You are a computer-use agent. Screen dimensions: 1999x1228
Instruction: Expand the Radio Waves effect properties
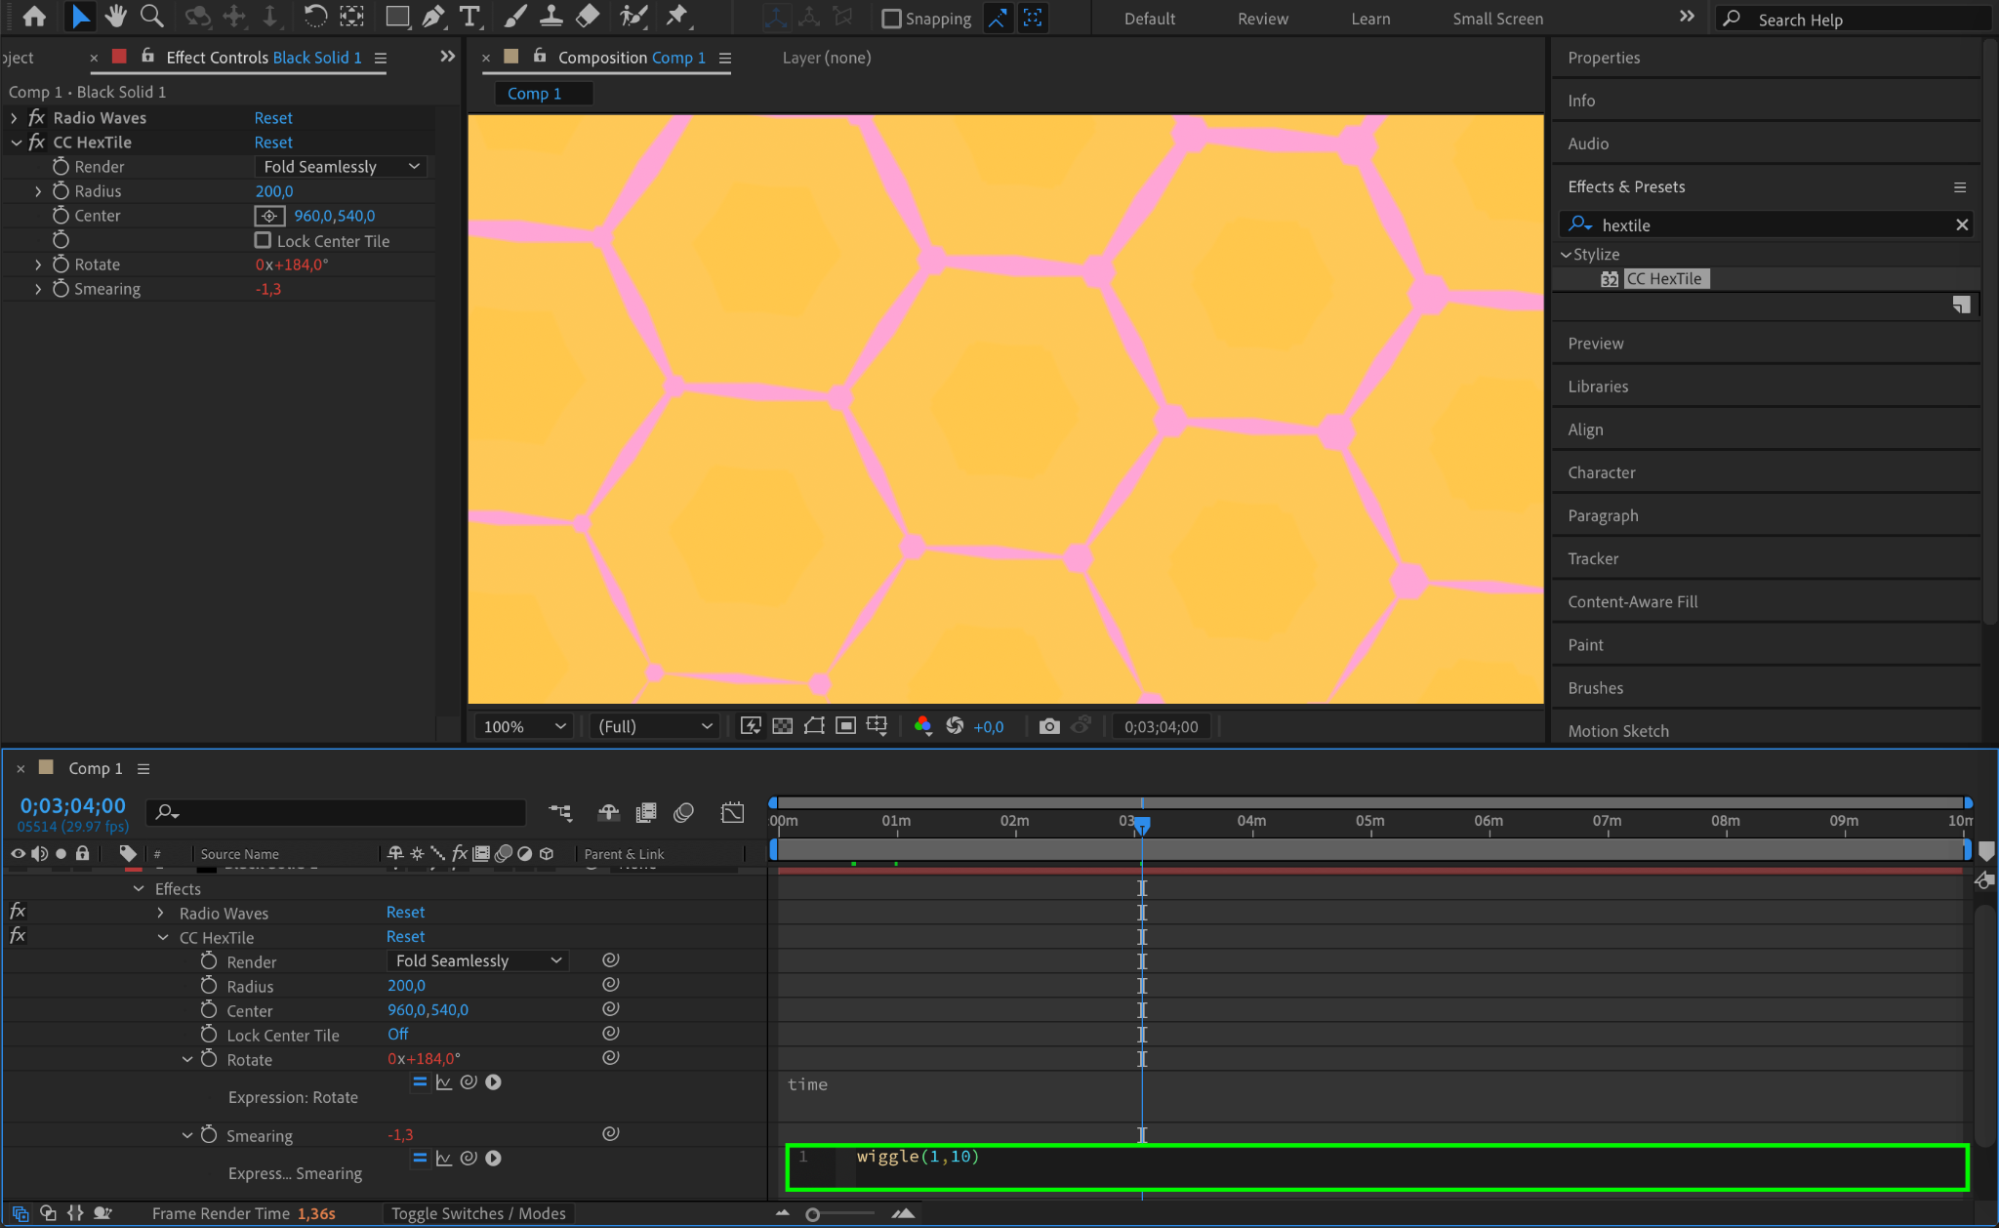click(14, 118)
